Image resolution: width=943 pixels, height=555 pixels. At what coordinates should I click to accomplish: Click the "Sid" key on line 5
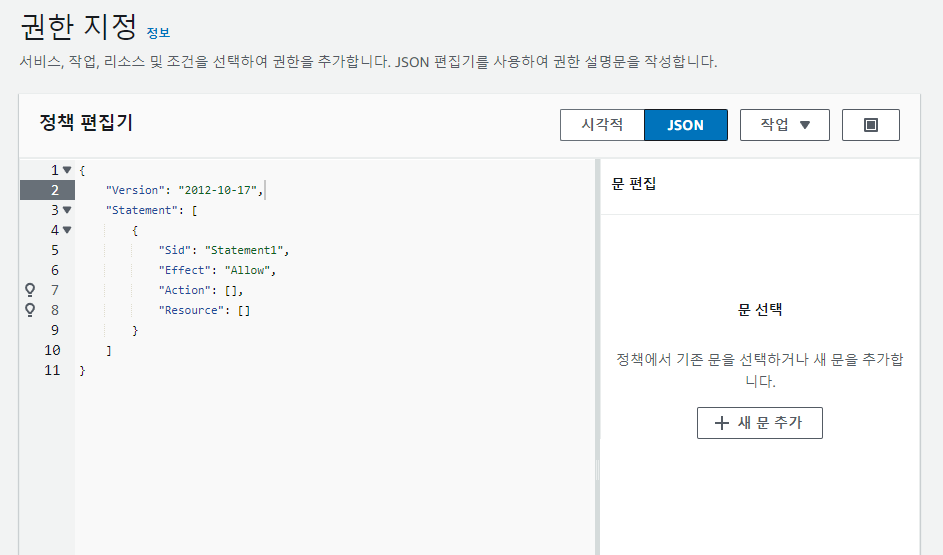pos(175,250)
